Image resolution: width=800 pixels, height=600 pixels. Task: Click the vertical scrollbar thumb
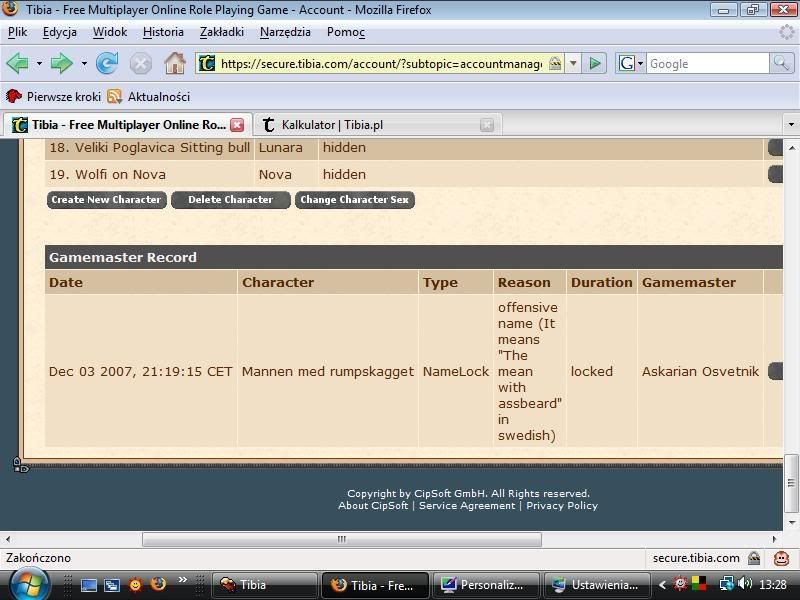pos(791,483)
